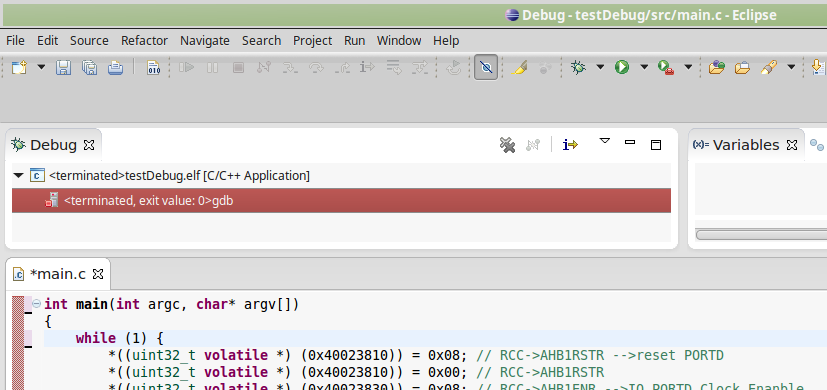This screenshot has height=390, width=827.
Task: Open the Project menu
Action: [x=313, y=41]
